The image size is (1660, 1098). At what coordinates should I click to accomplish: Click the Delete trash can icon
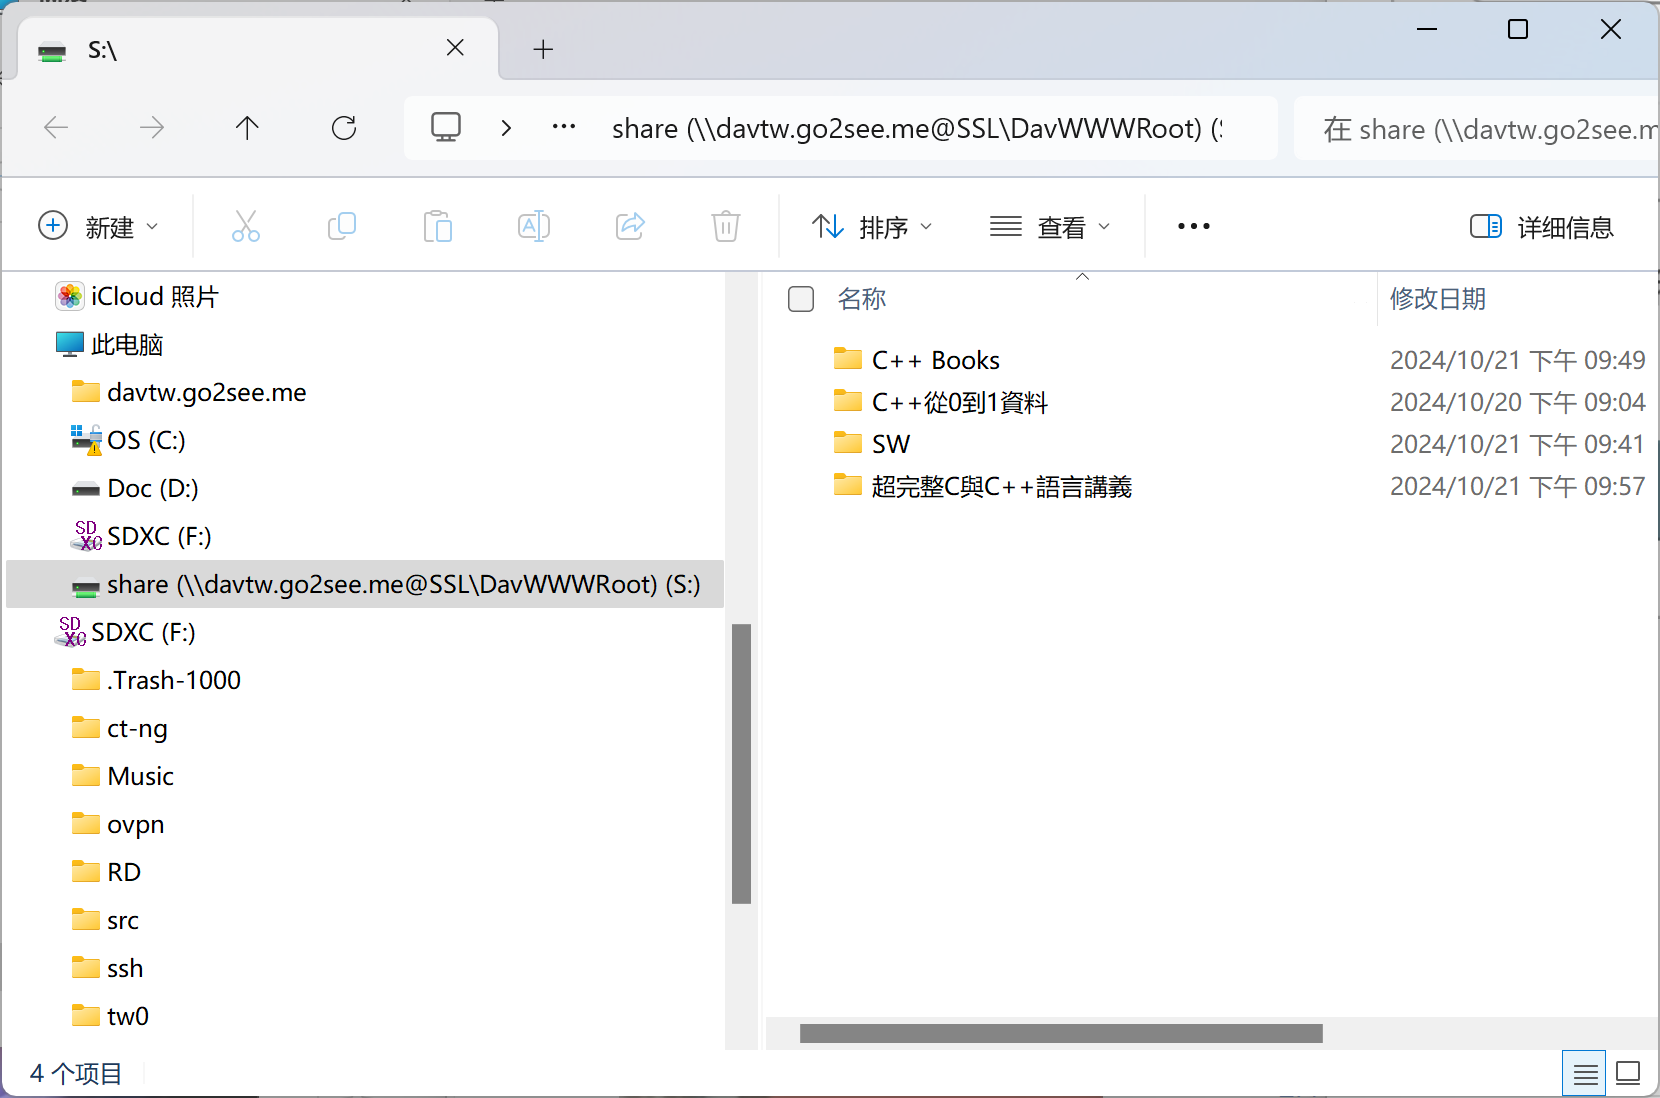click(x=726, y=227)
